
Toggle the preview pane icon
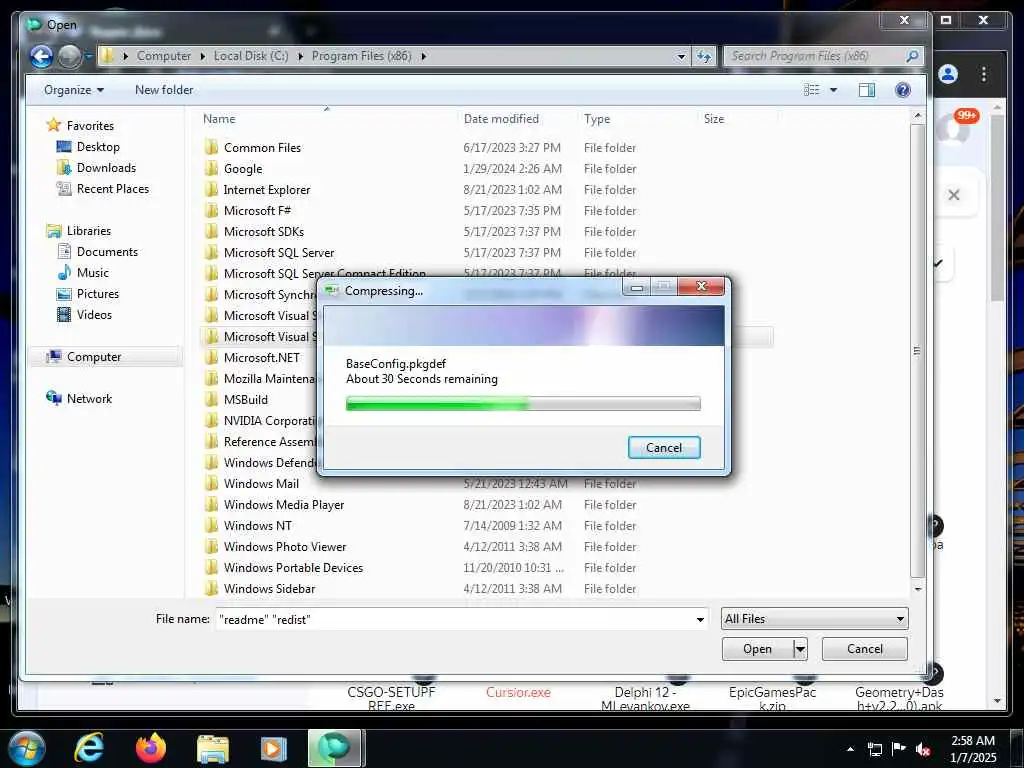coord(867,90)
